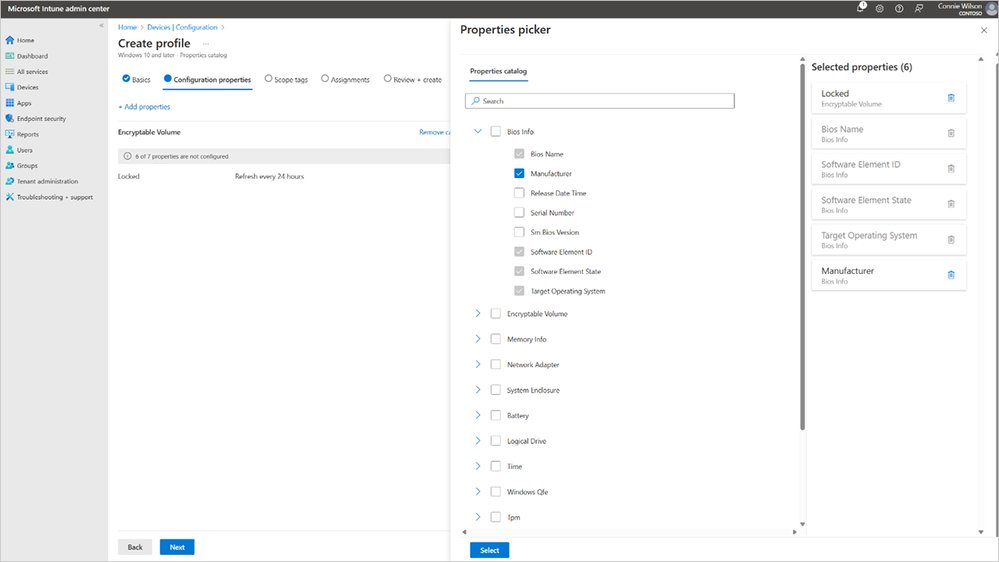Image resolution: width=999 pixels, height=562 pixels.
Task: Check the Encryptable Volume checkbox
Action: coord(496,313)
